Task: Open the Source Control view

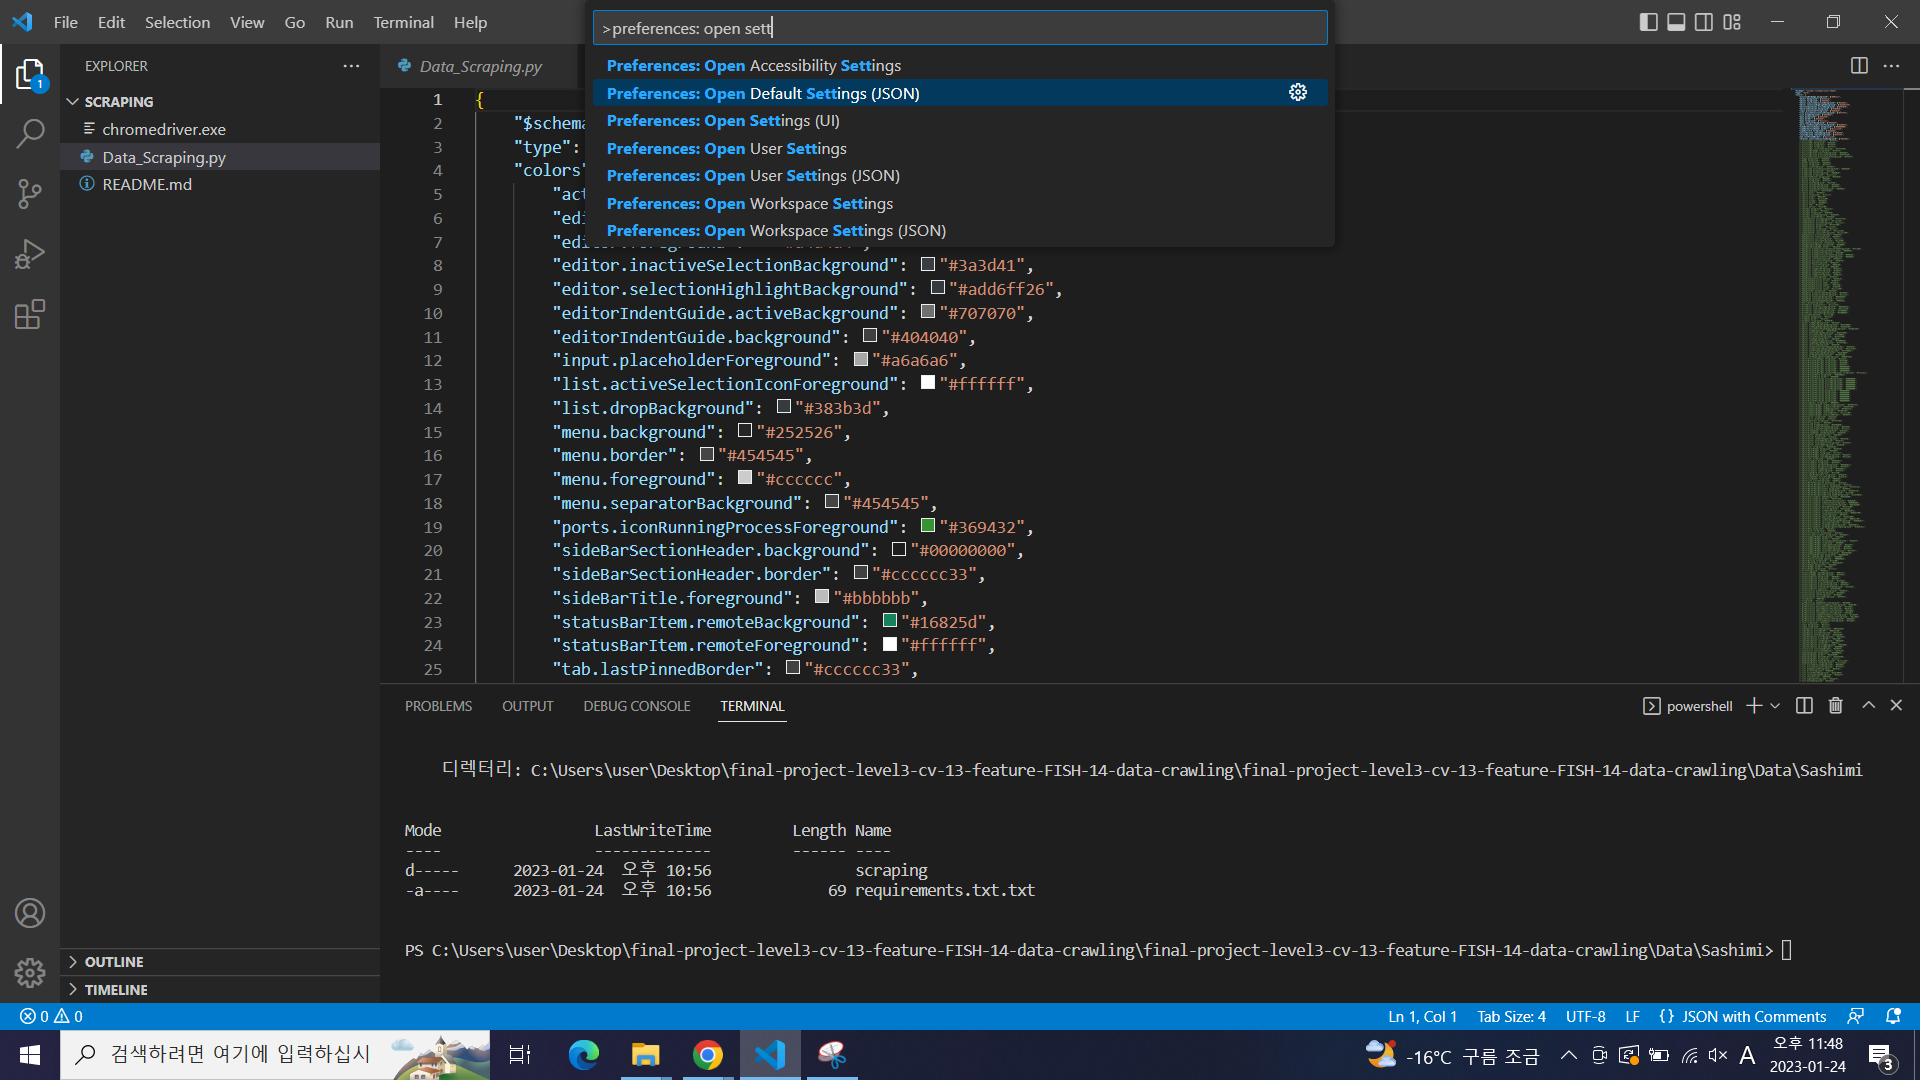Action: click(x=30, y=194)
